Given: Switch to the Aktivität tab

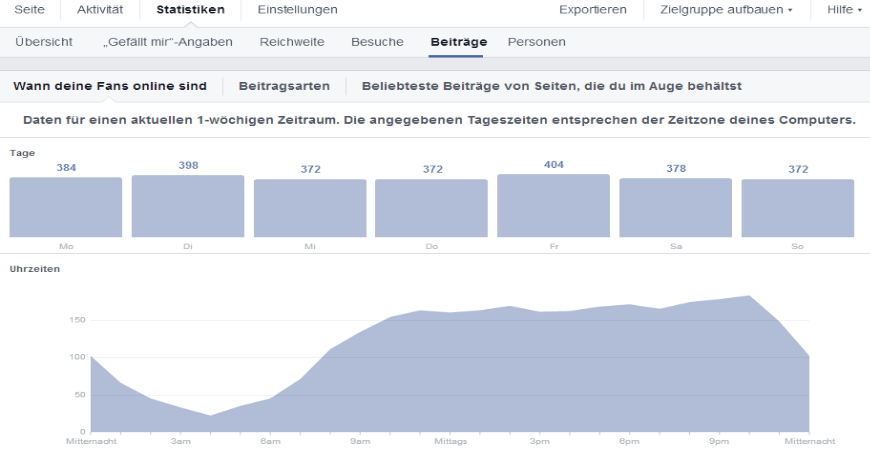Looking at the screenshot, I should pos(99,10).
